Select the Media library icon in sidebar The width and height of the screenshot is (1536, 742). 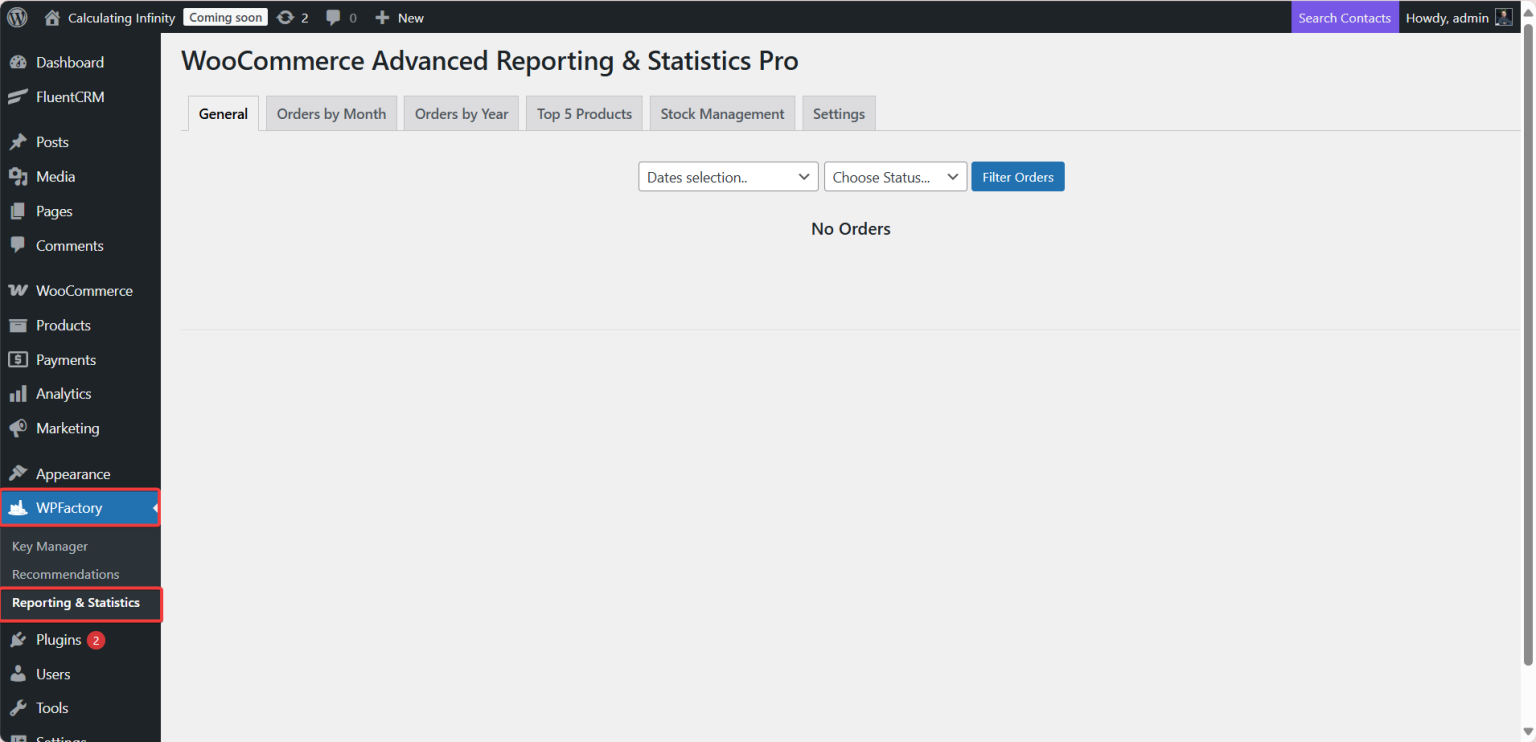pyautogui.click(x=18, y=176)
